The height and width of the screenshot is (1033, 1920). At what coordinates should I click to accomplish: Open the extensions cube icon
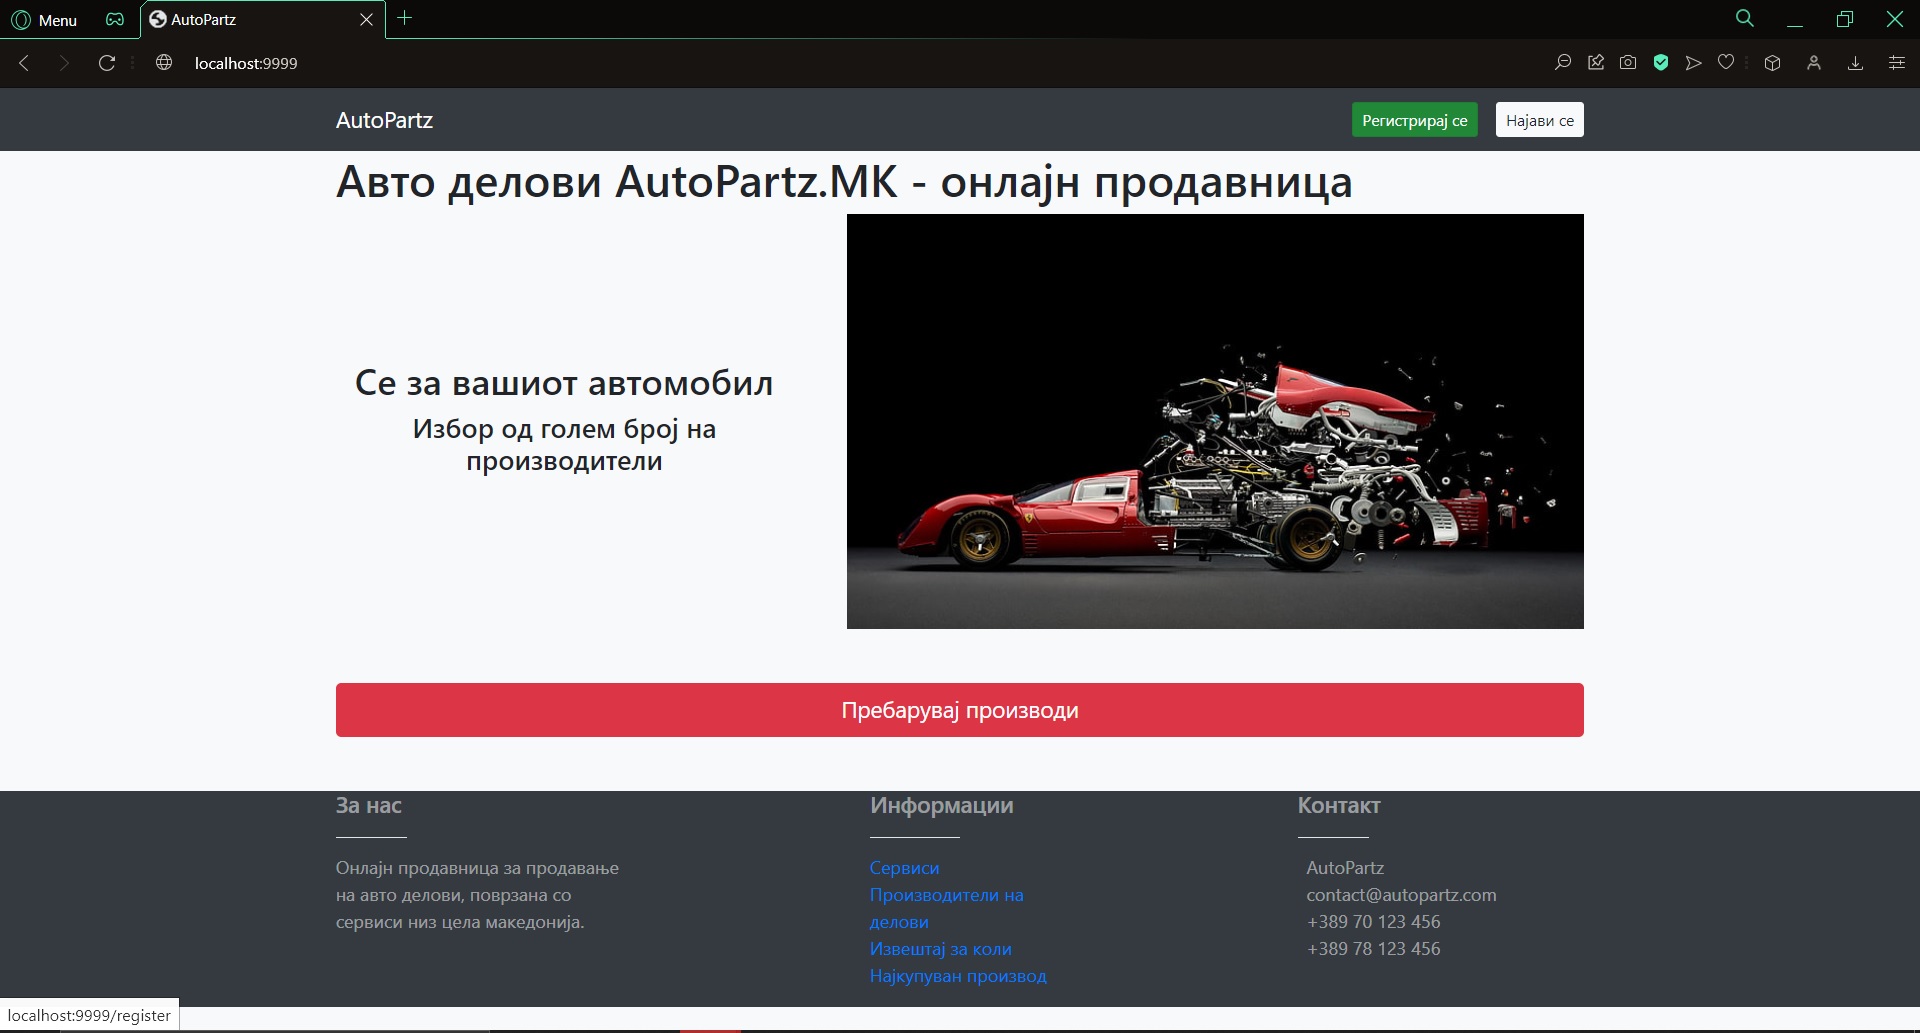(1772, 63)
